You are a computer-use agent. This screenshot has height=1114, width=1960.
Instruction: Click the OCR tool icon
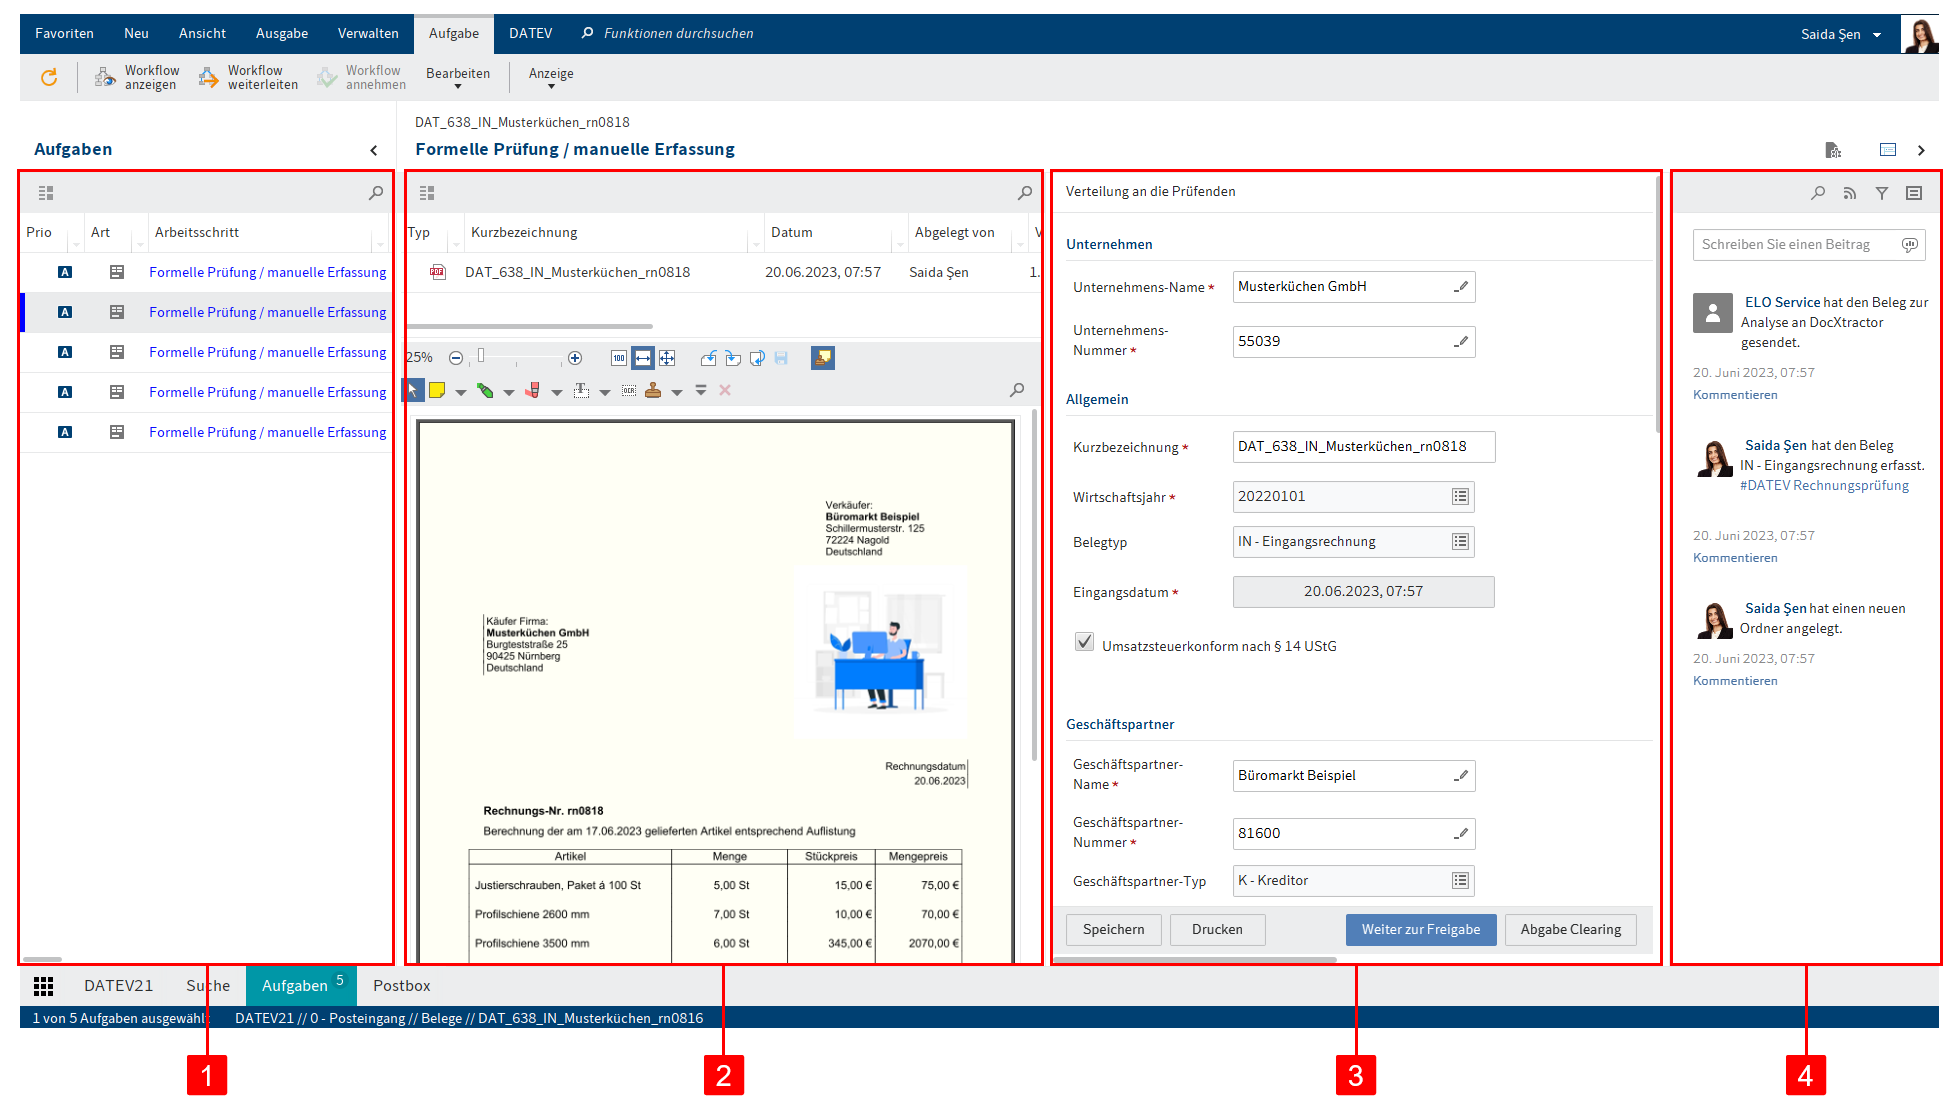[629, 391]
